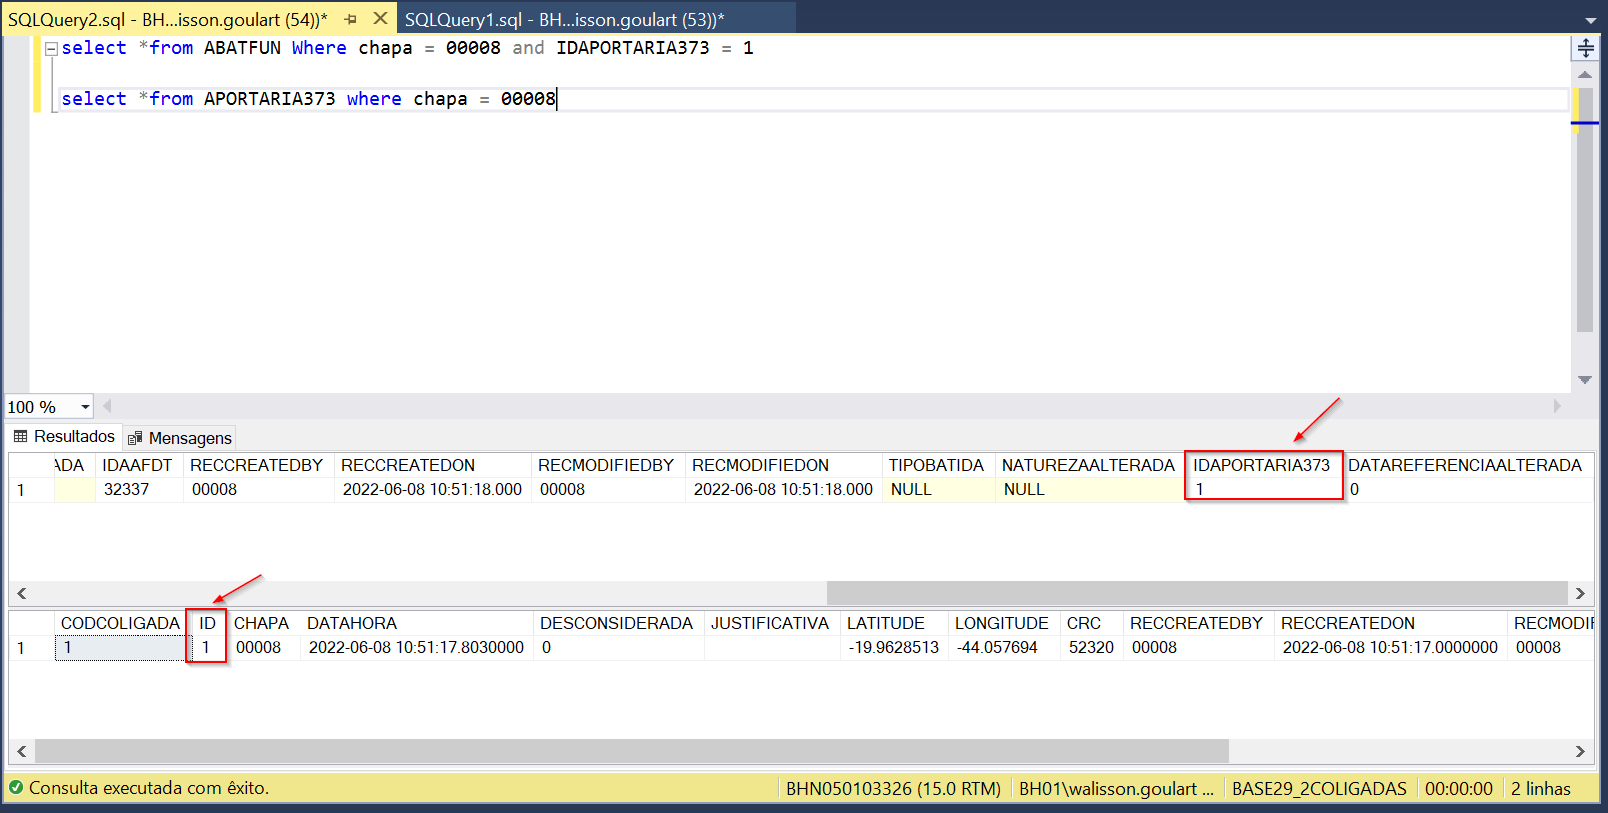Click the query success checkmark icon
1608x813 pixels.
click(16, 788)
